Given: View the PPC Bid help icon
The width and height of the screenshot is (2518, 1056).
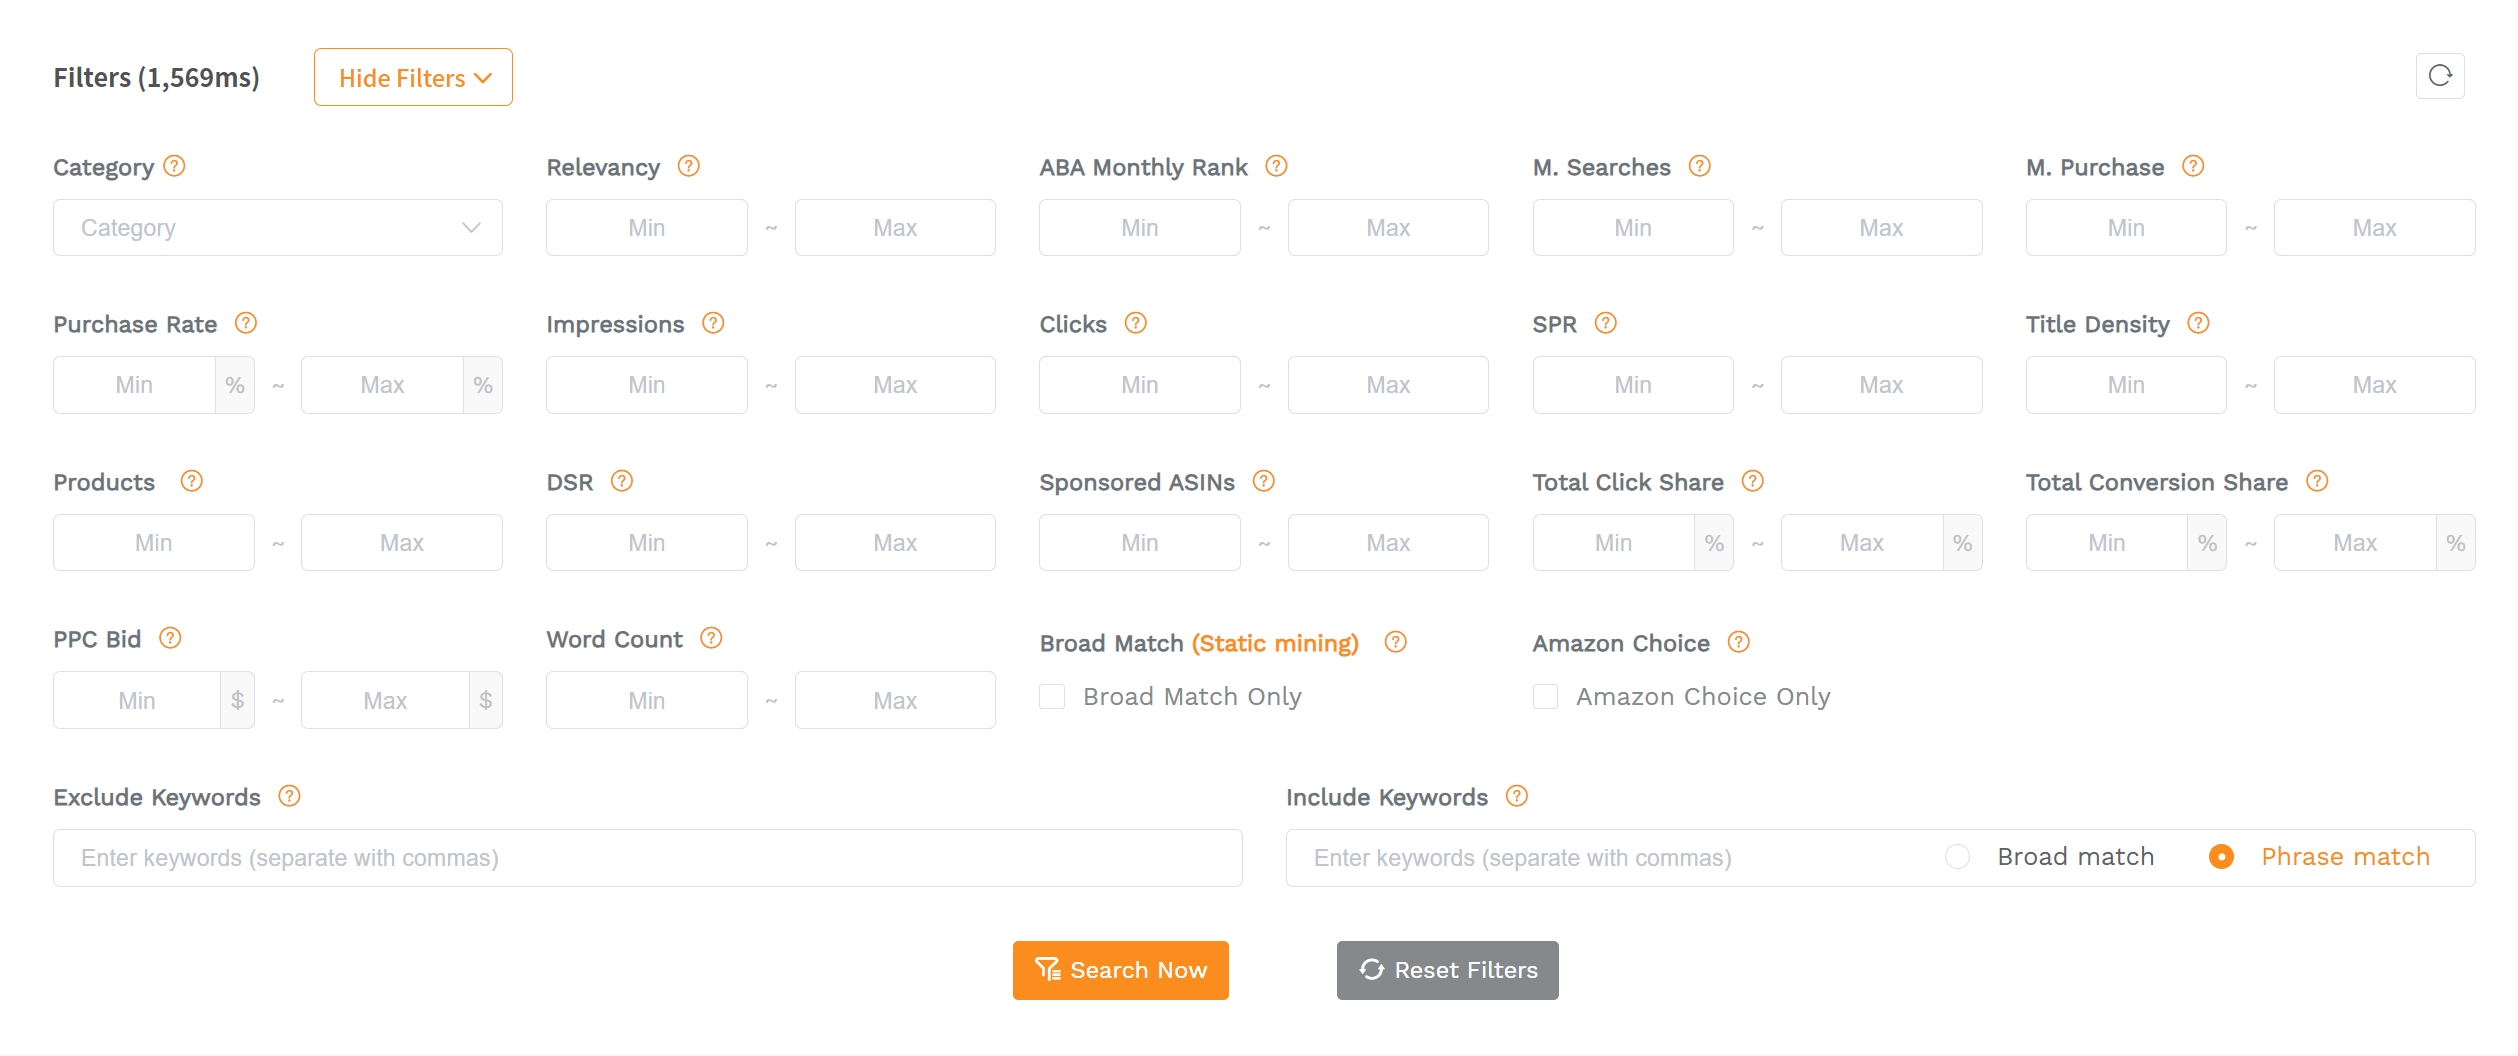Looking at the screenshot, I should tap(170, 638).
